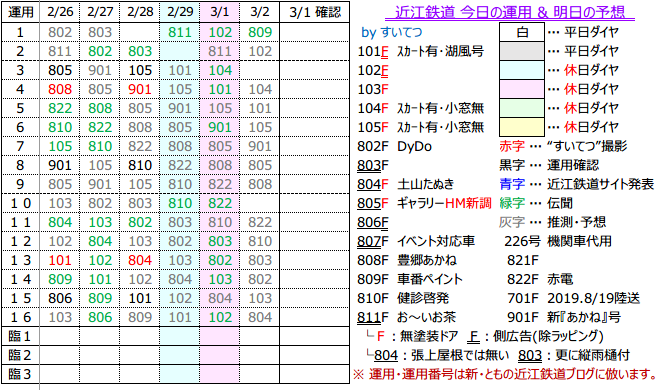Screen dimensions: 667x390
Task: Click the 運用 column header
Action: click(x=20, y=12)
